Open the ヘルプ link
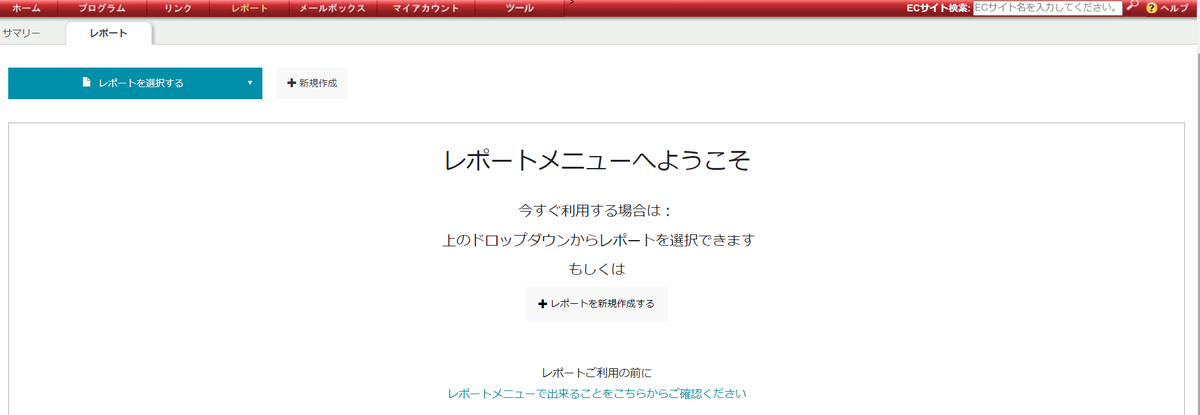 pos(1174,8)
